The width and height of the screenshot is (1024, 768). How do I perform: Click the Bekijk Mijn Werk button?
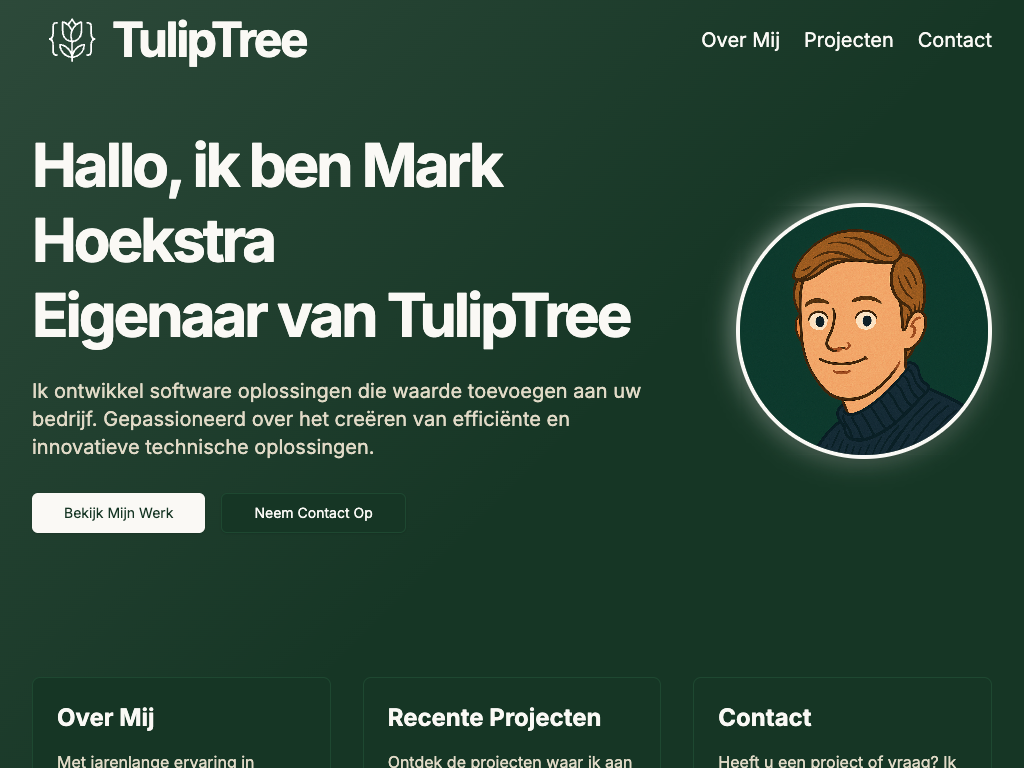pos(118,513)
